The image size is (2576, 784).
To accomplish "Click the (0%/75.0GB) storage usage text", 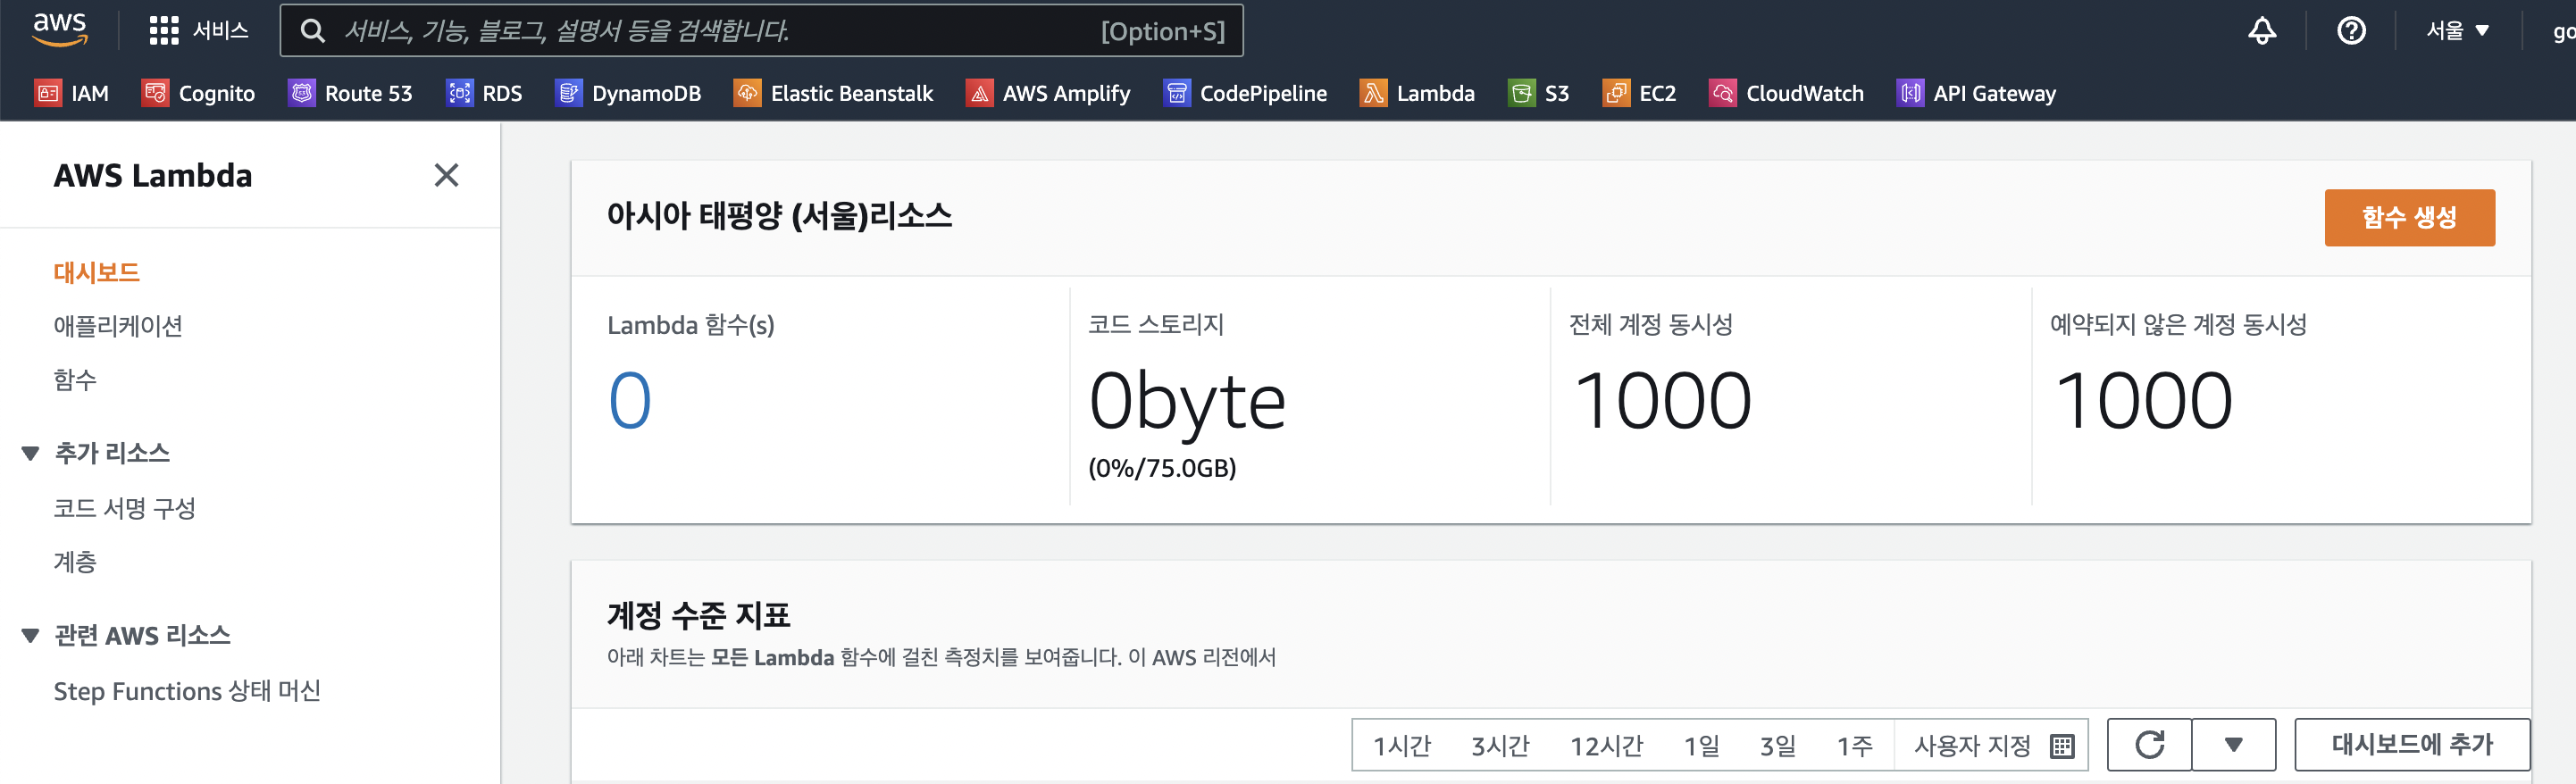I will (x=1162, y=468).
